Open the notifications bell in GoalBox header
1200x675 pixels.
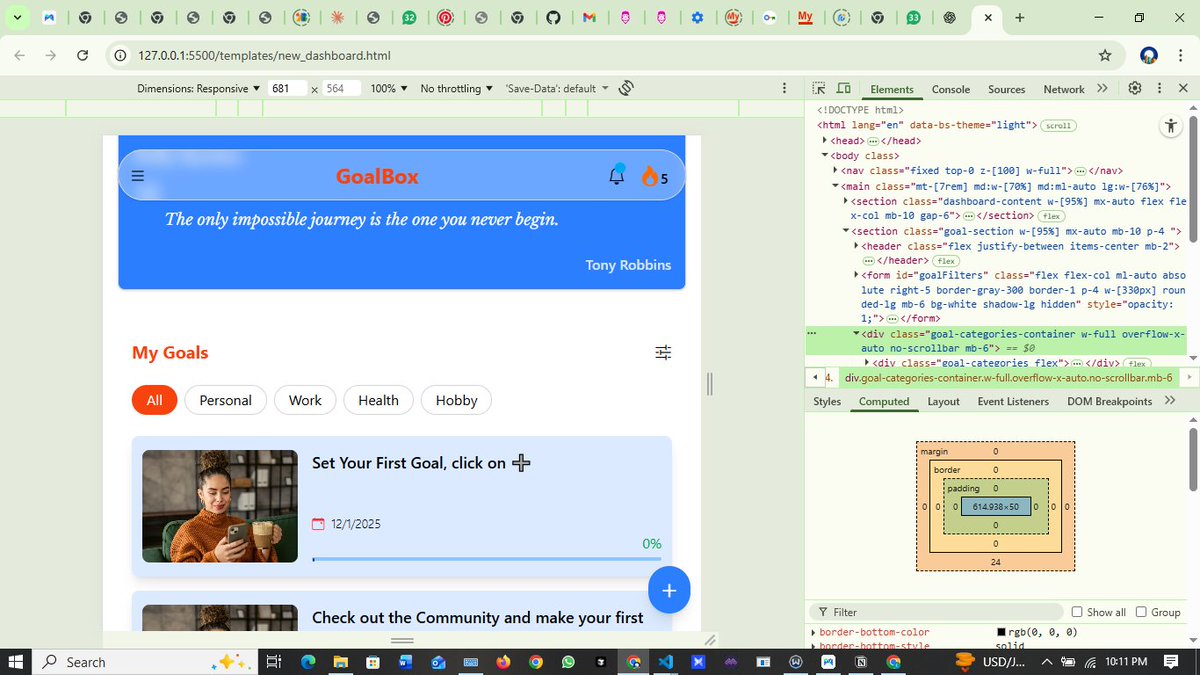coord(618,175)
